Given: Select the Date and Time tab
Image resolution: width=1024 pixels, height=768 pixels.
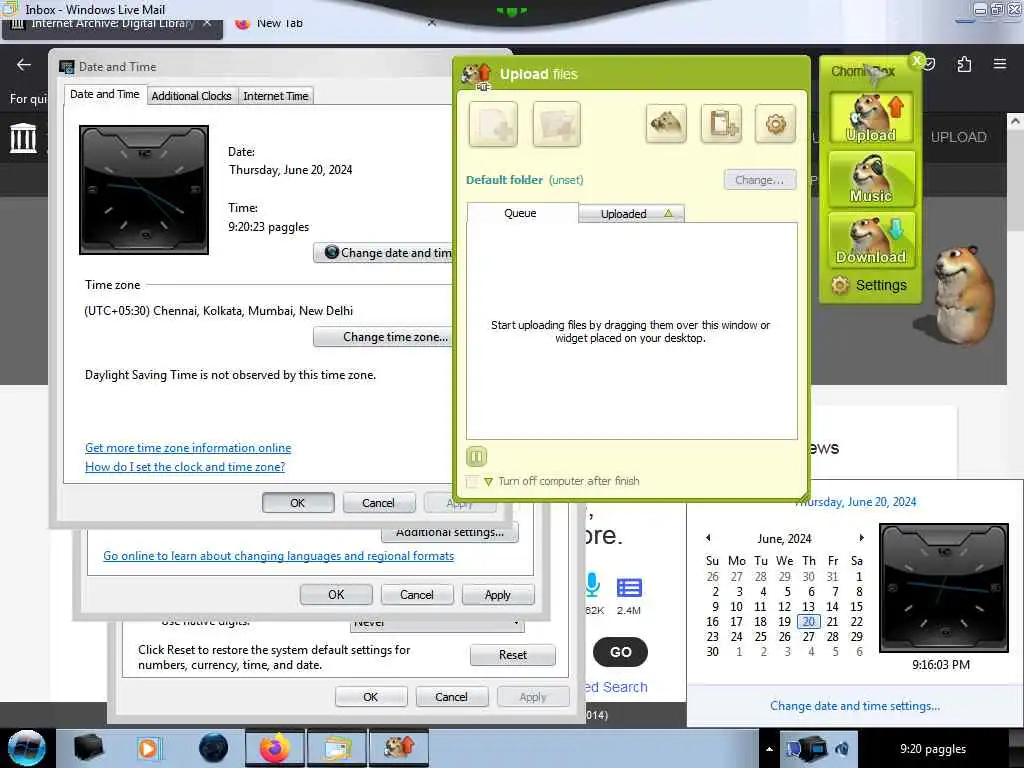Looking at the screenshot, I should [104, 94].
